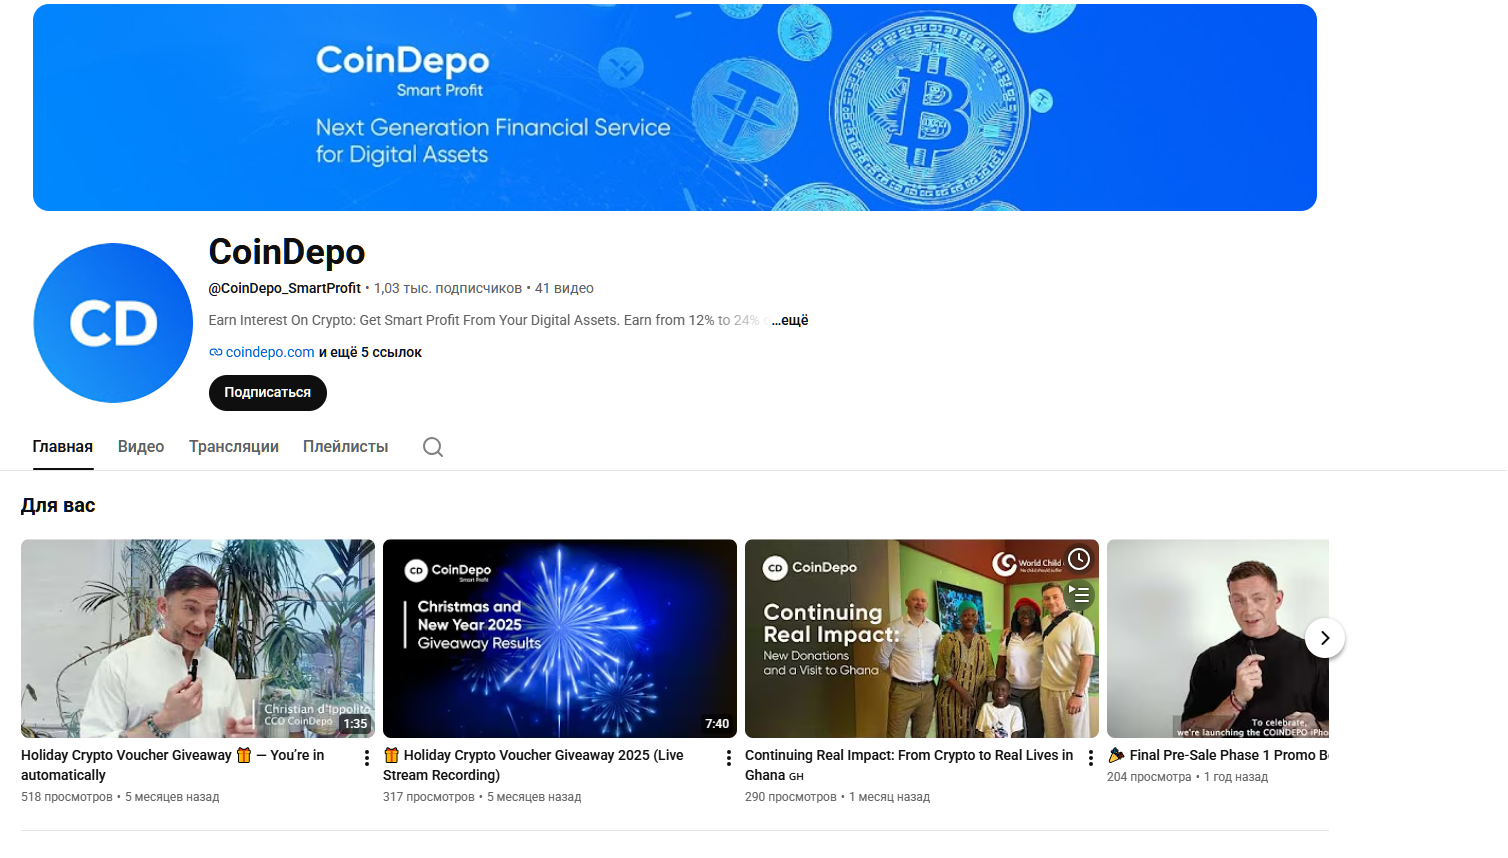
Task: Click "518 просмотров" view count text
Action: [x=67, y=797]
